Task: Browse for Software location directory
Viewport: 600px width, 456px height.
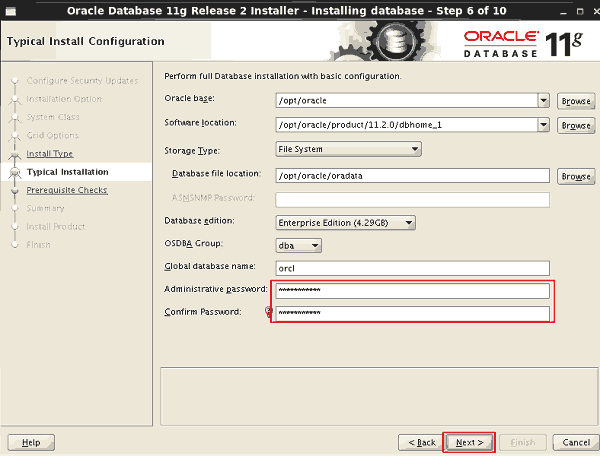Action: [576, 125]
